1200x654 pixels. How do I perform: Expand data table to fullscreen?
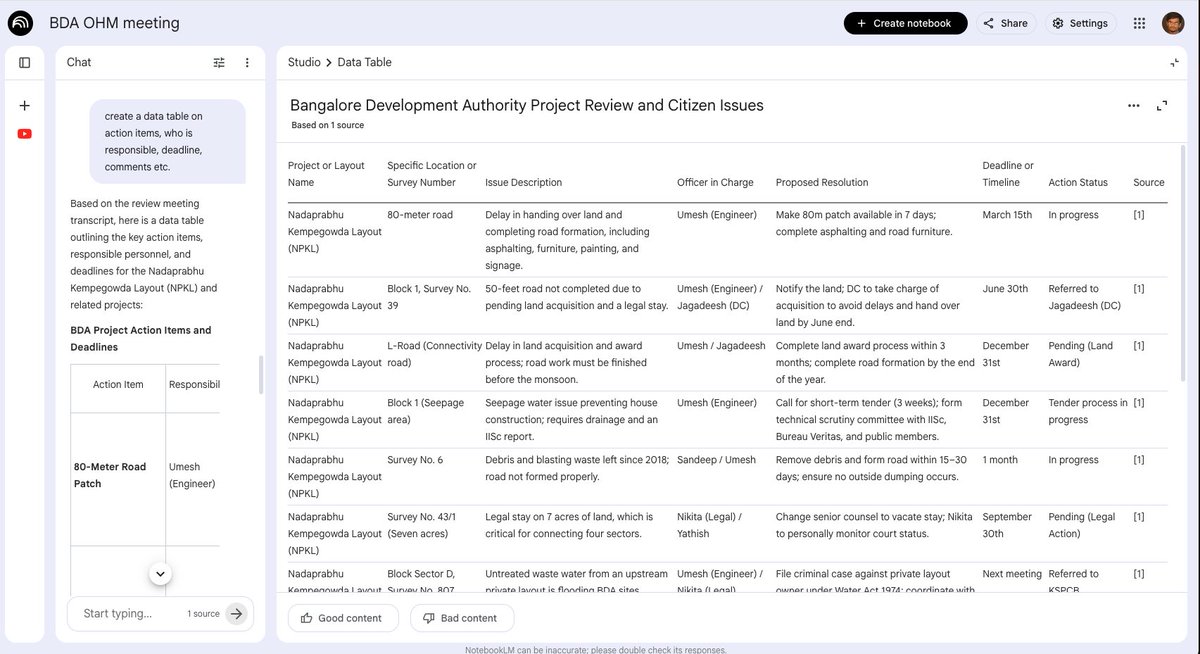coord(1162,105)
